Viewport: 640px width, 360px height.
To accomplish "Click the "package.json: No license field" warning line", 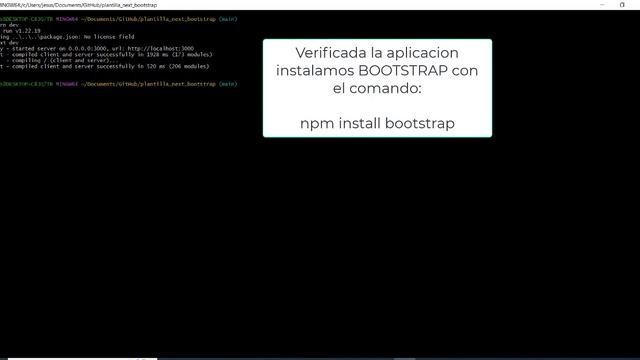I will [67, 37].
